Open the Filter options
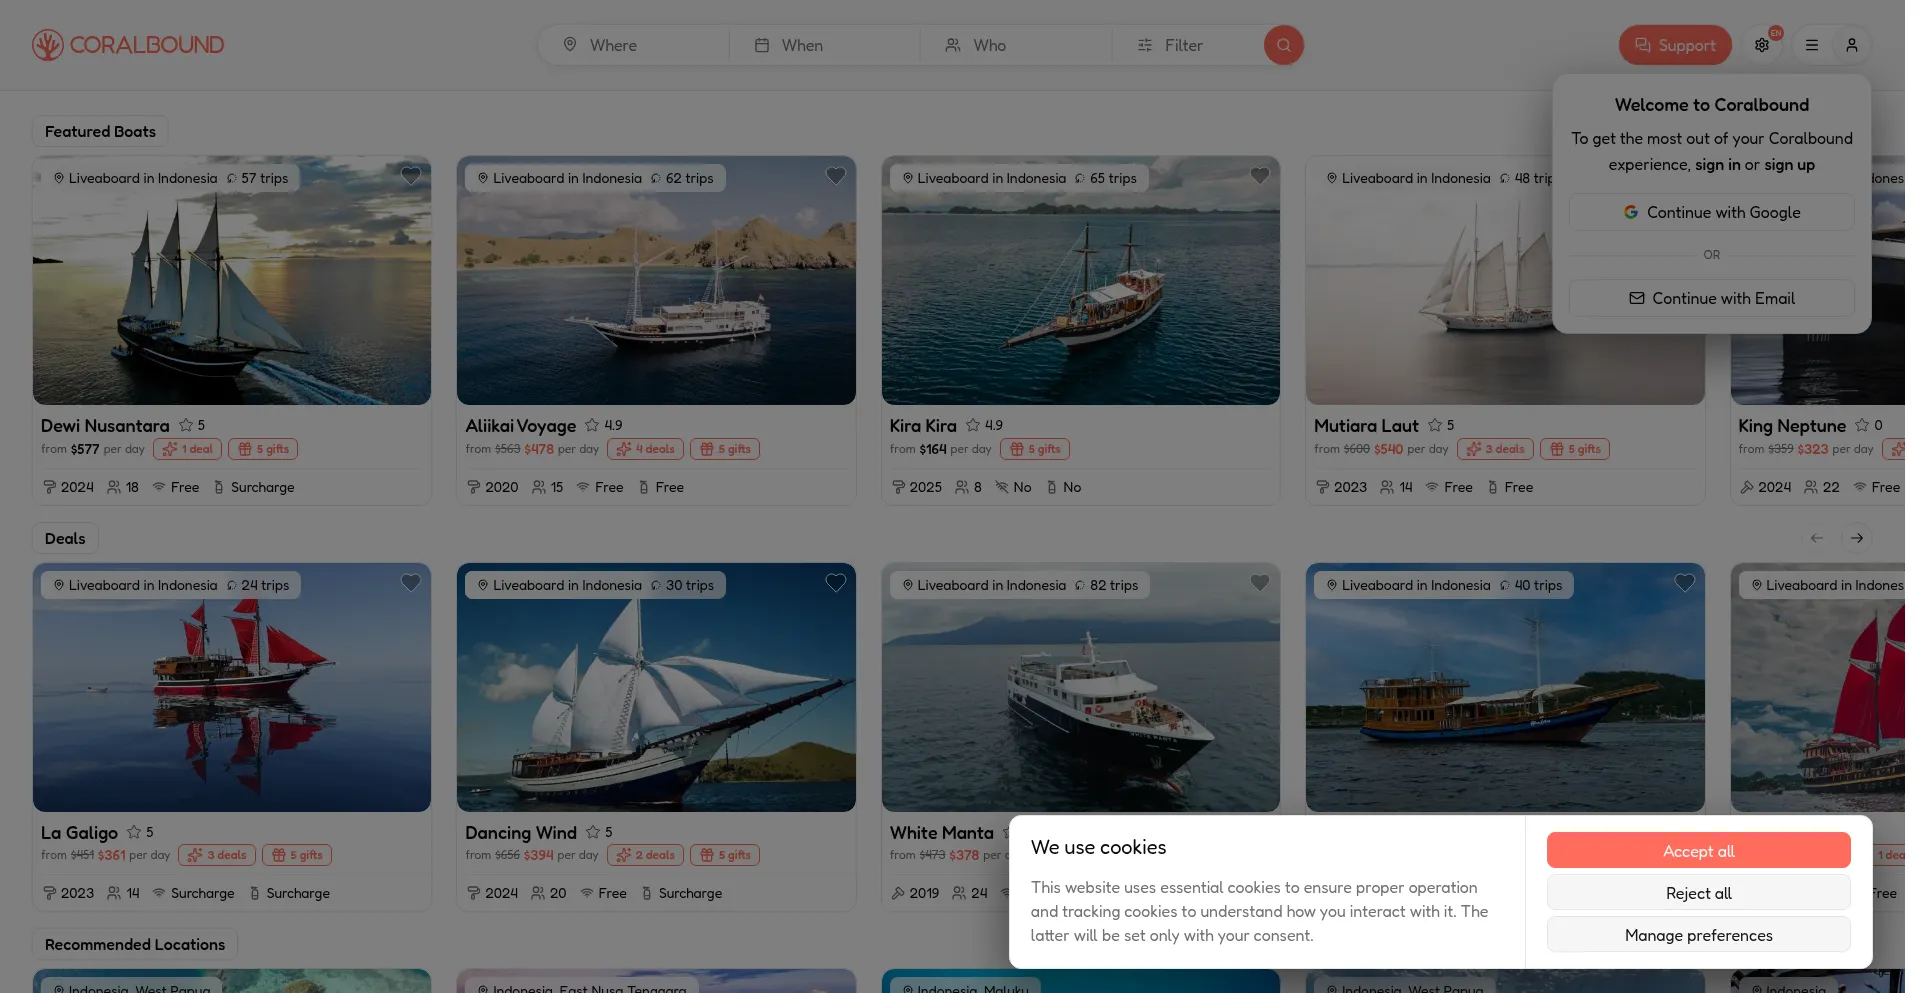Viewport: 1920px width, 993px height. tap(1186, 45)
